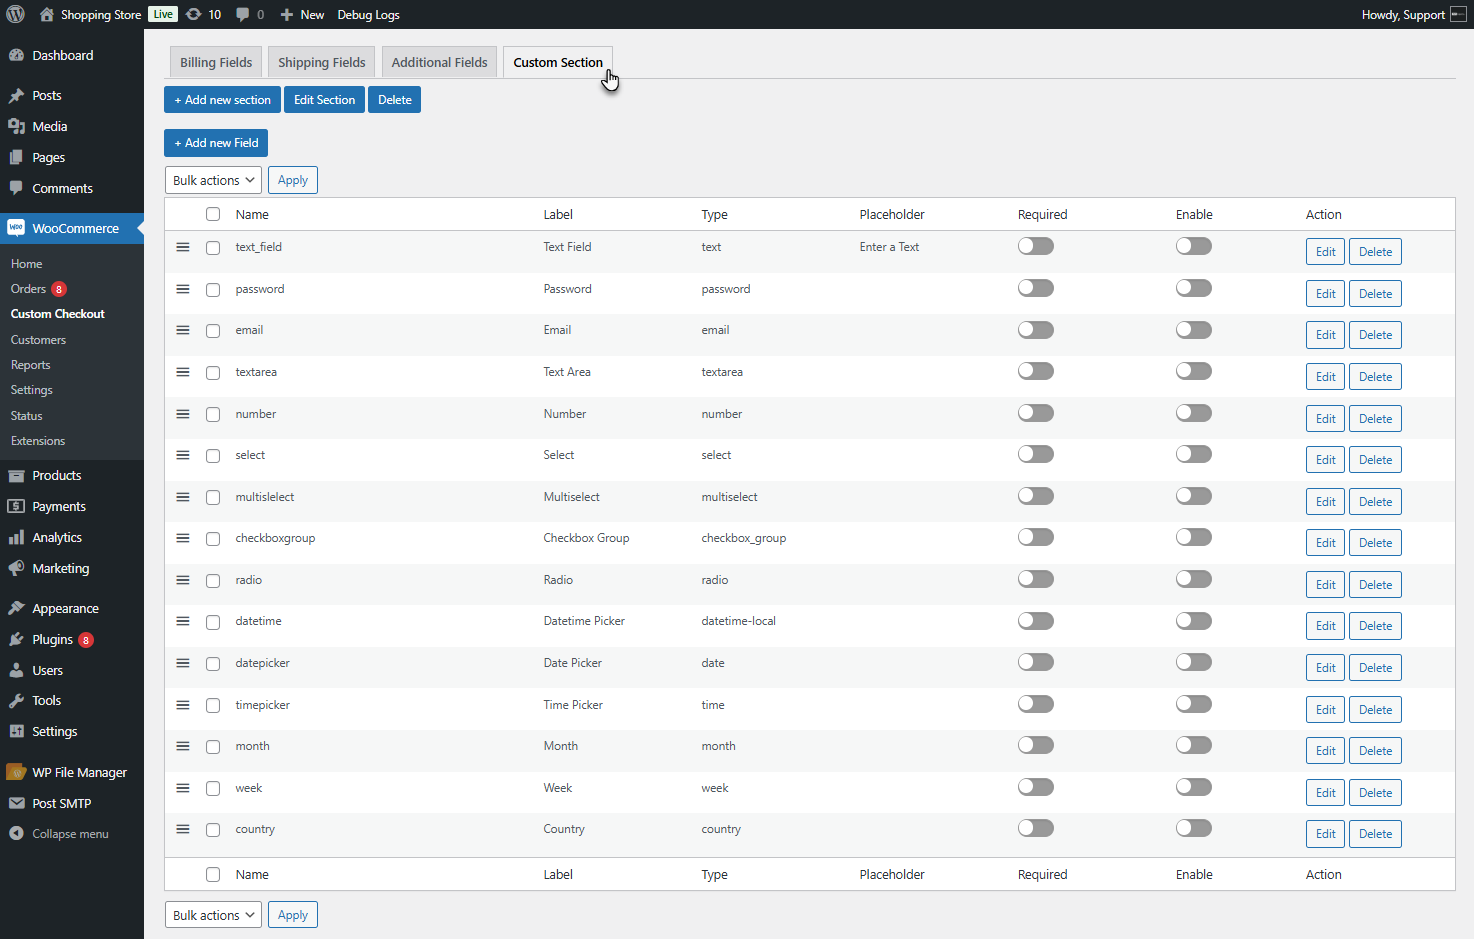The width and height of the screenshot is (1474, 939).
Task: Collapse the admin menu
Action: point(15,833)
